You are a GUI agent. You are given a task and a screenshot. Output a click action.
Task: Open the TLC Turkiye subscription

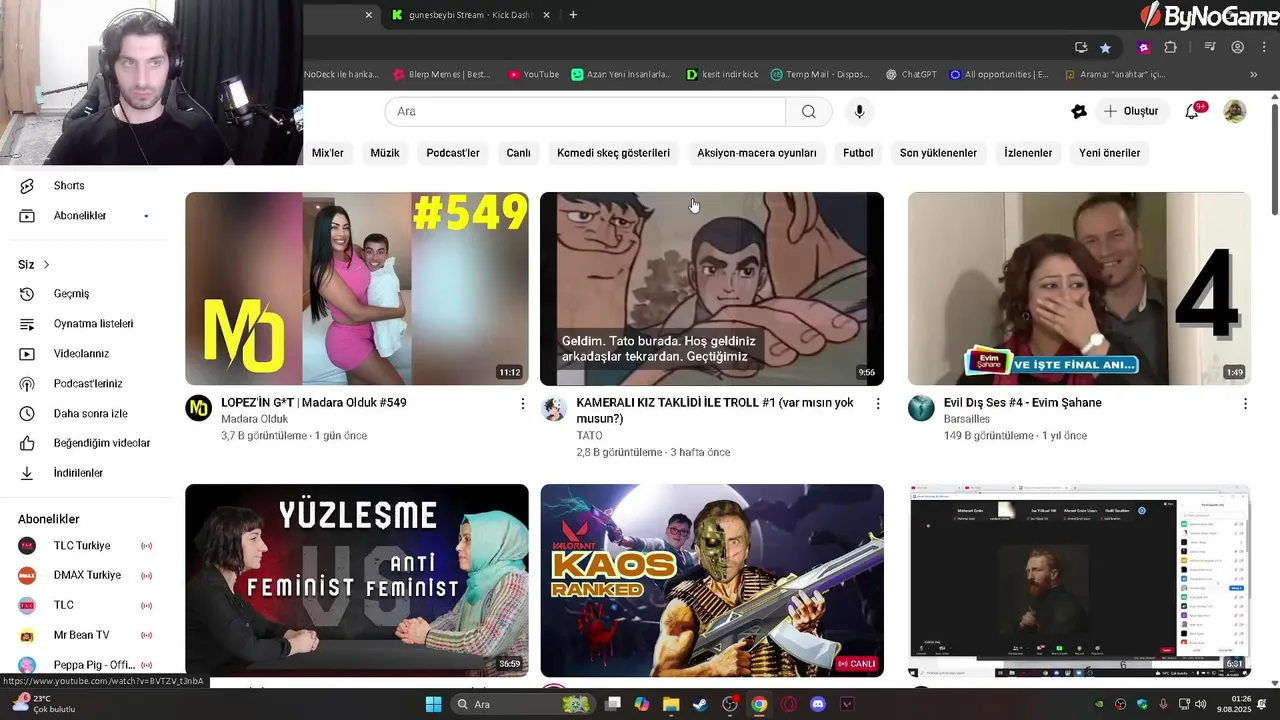pyautogui.click(x=85, y=546)
